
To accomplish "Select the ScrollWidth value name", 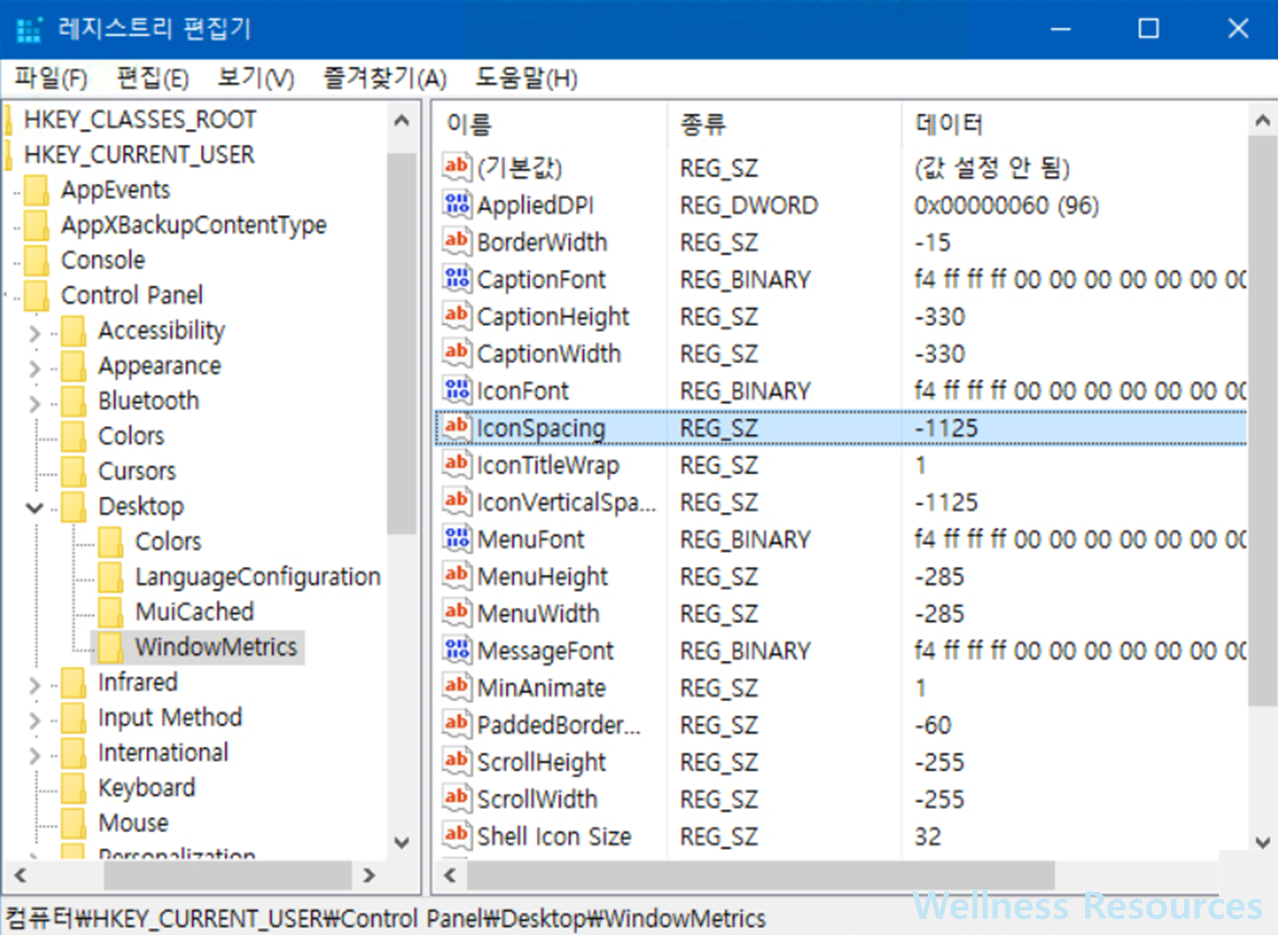I will pos(537,799).
